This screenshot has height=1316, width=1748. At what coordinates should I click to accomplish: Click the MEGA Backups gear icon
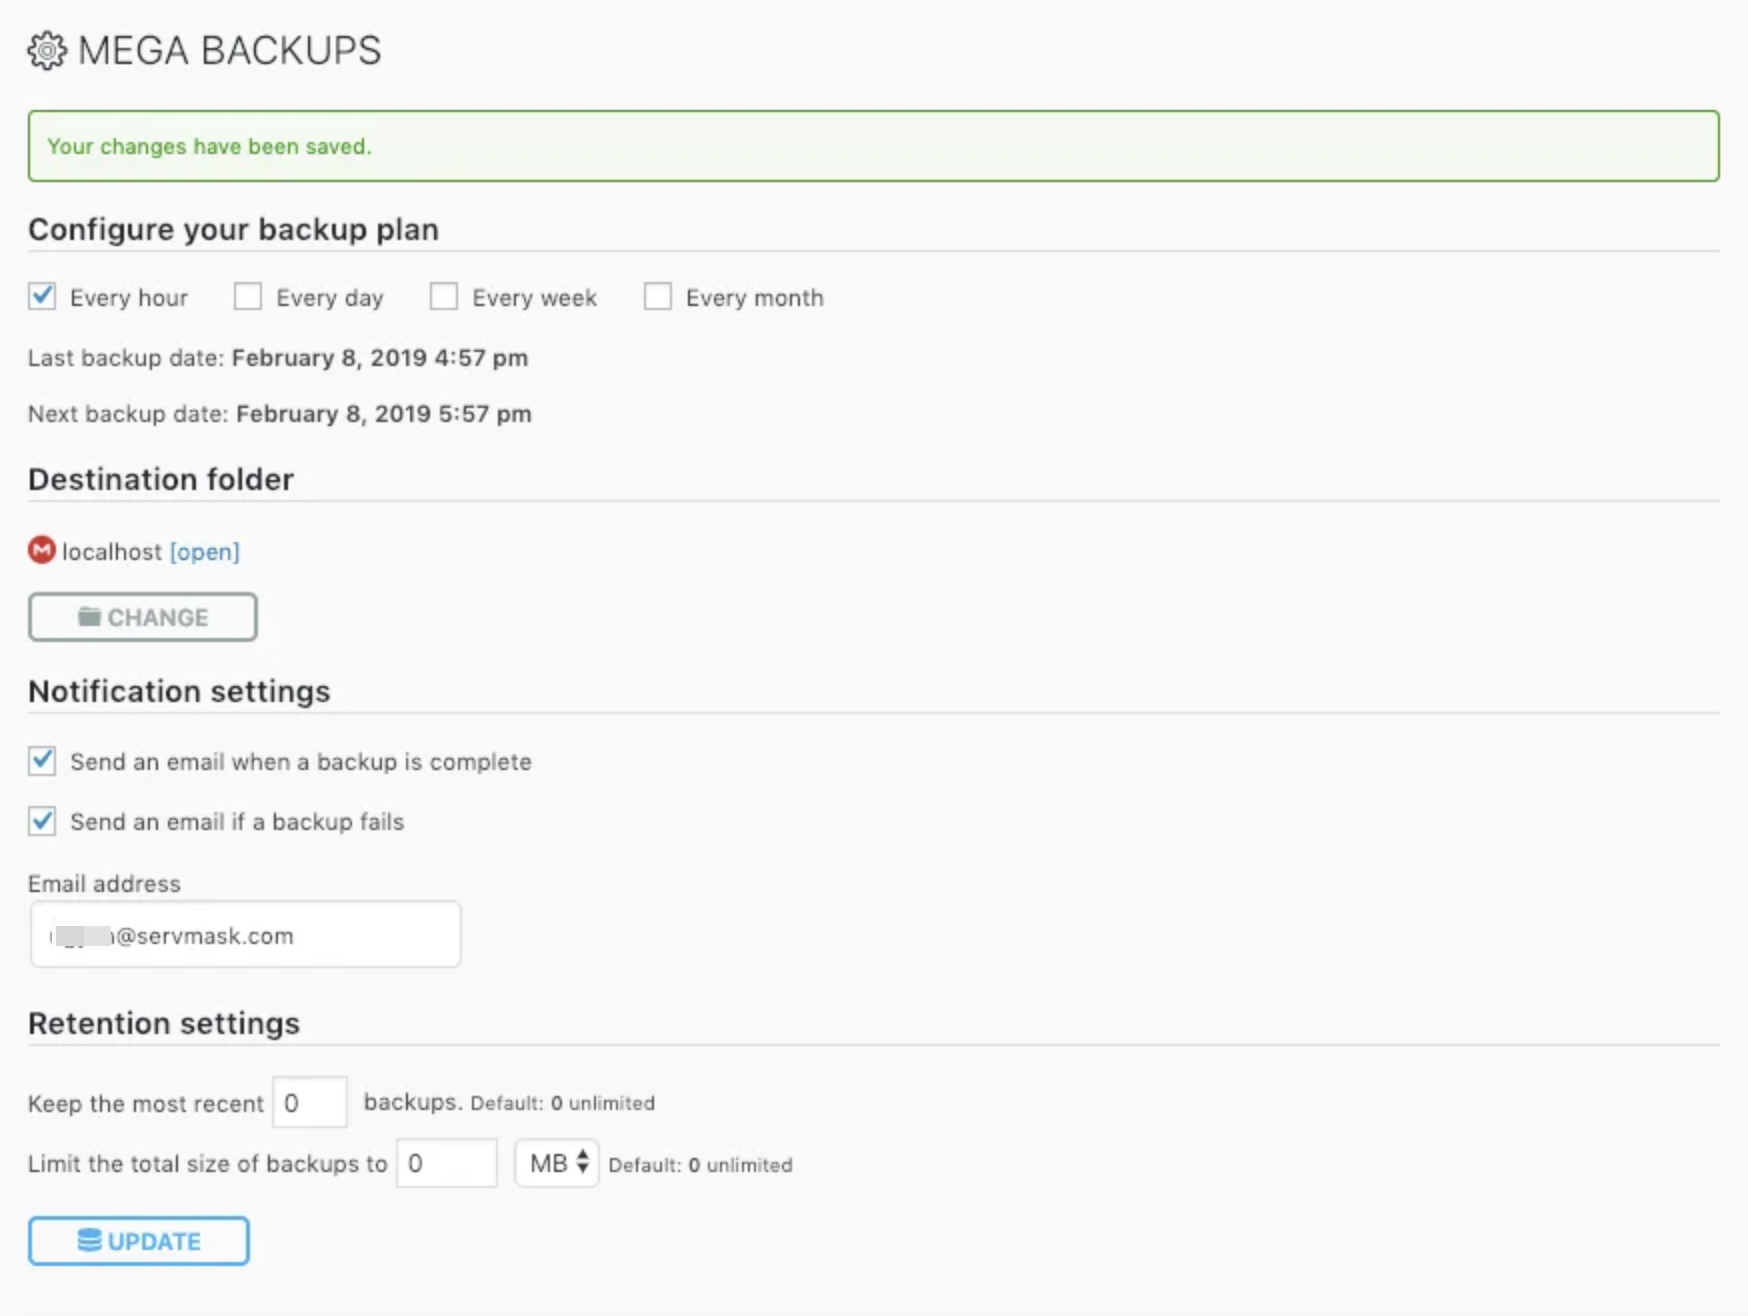(46, 50)
